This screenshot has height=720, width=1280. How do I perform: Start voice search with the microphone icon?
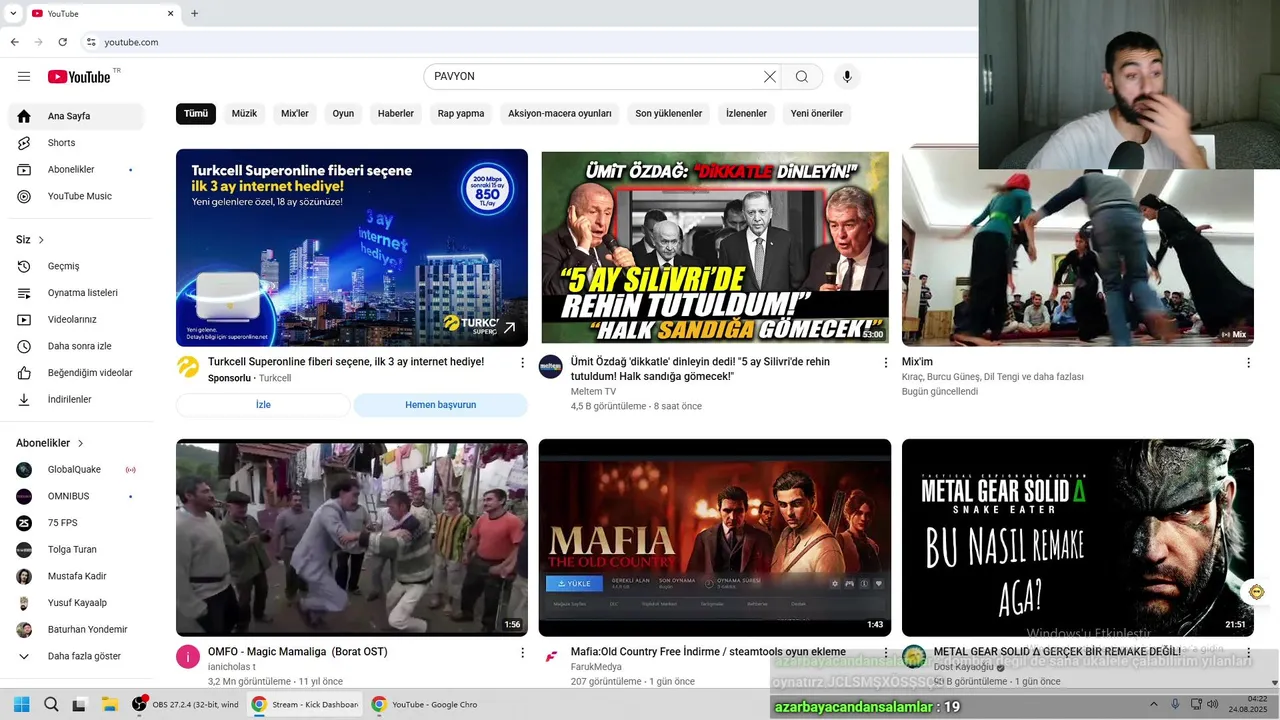(847, 77)
